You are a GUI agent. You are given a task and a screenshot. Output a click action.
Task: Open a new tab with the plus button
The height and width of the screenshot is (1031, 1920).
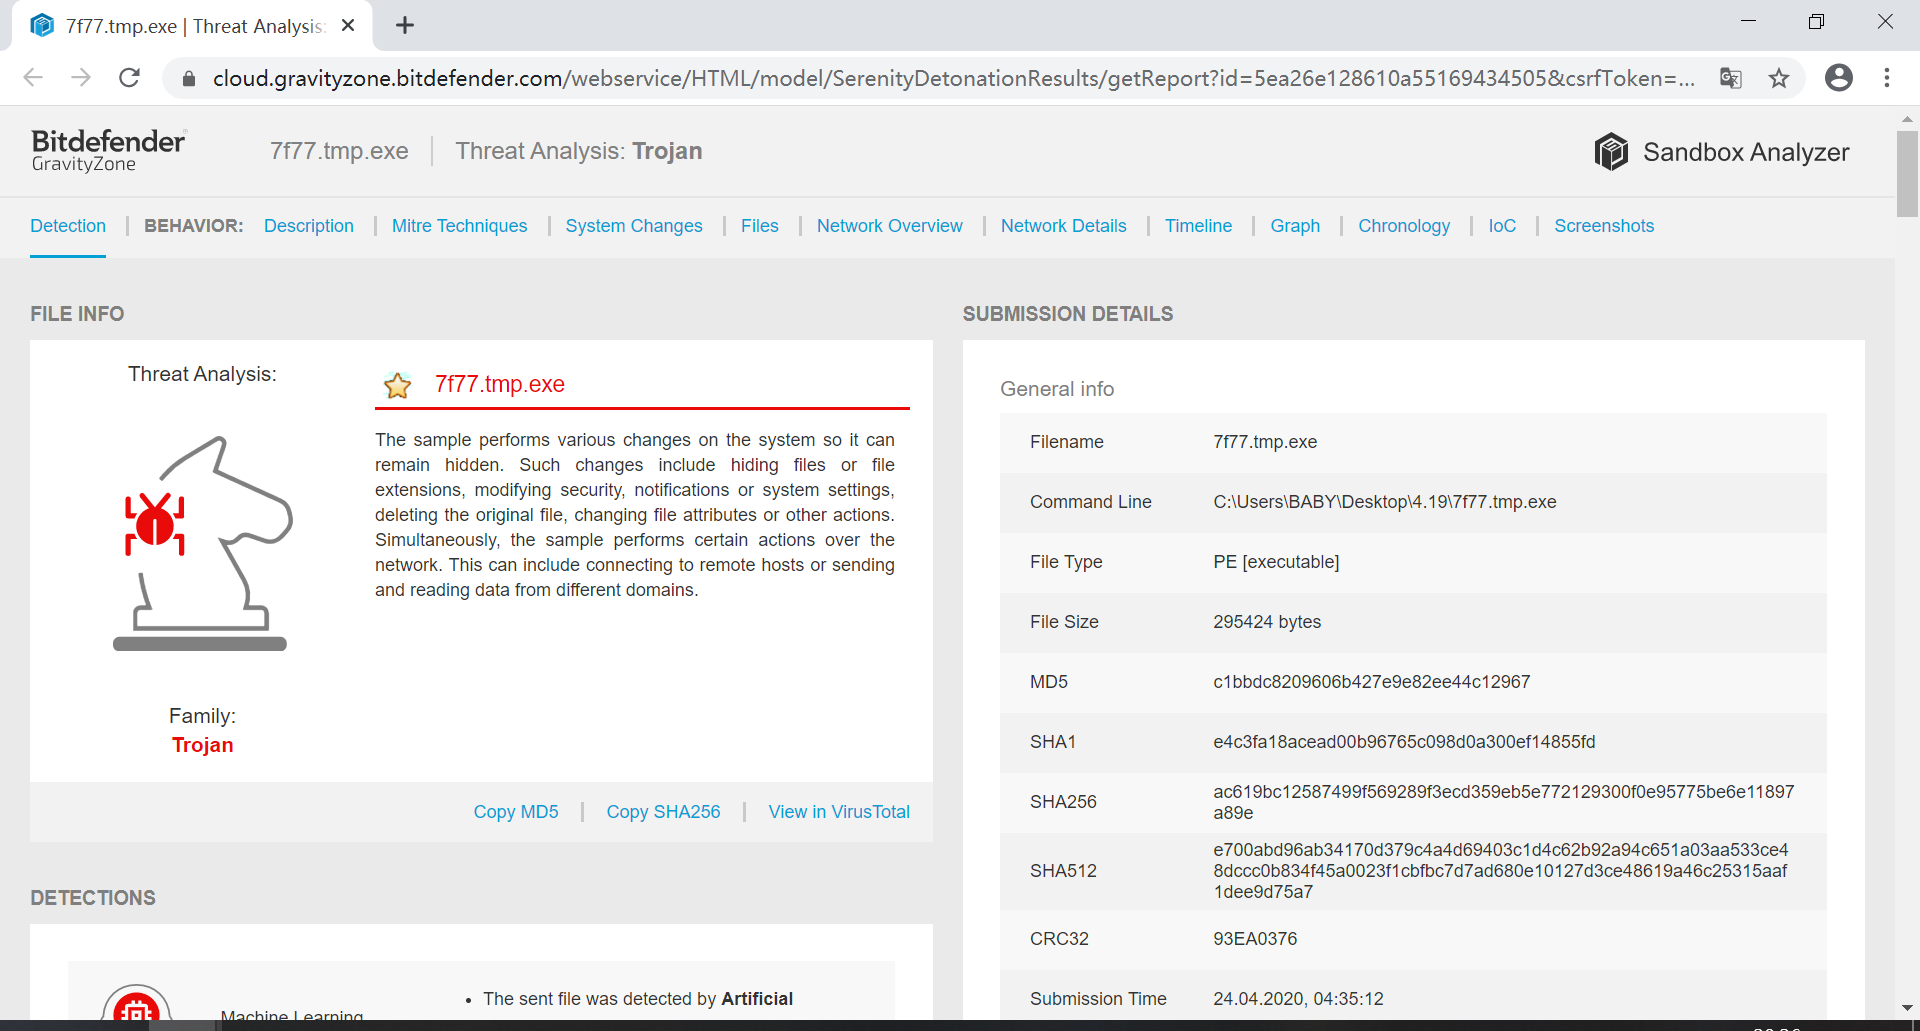405,26
